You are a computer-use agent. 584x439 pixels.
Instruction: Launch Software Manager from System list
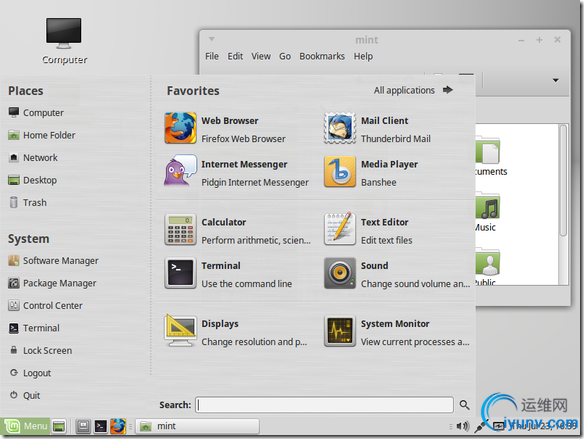(53, 261)
